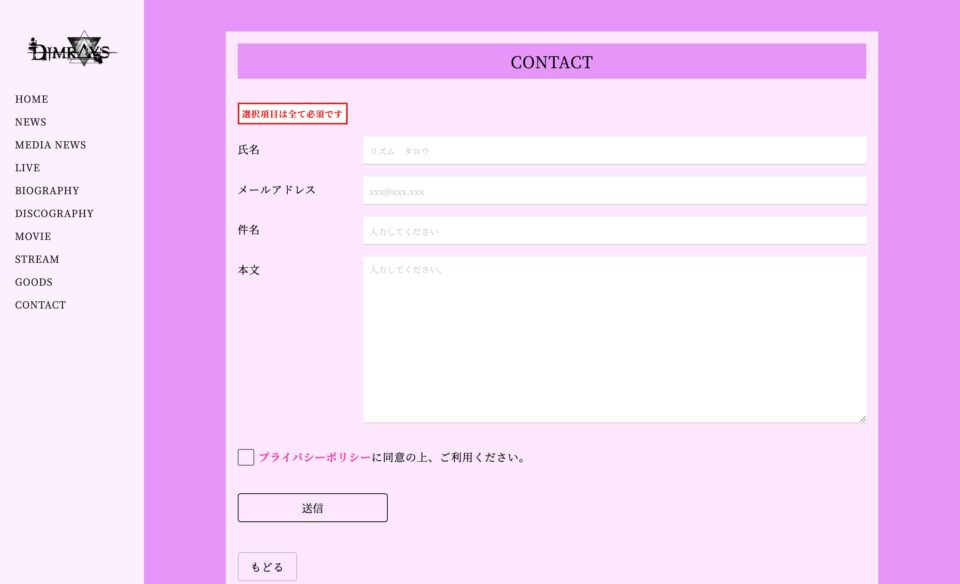
Task: Open the DISCOGRAPHY section
Action: (x=53, y=213)
